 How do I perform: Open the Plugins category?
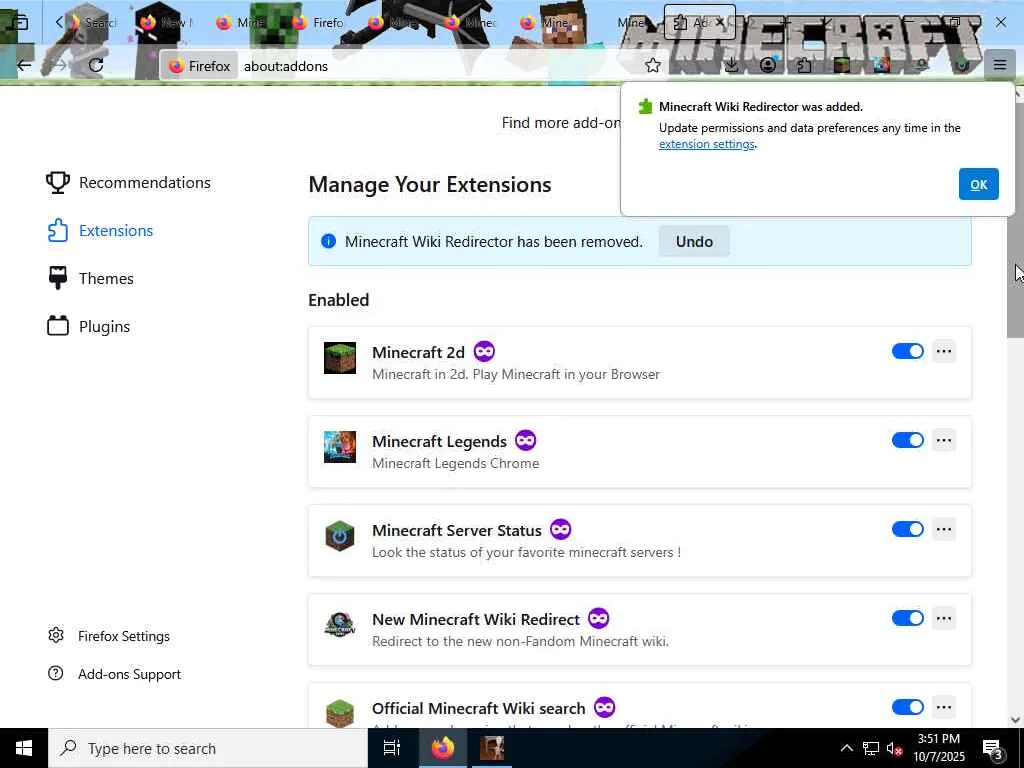pos(89,327)
